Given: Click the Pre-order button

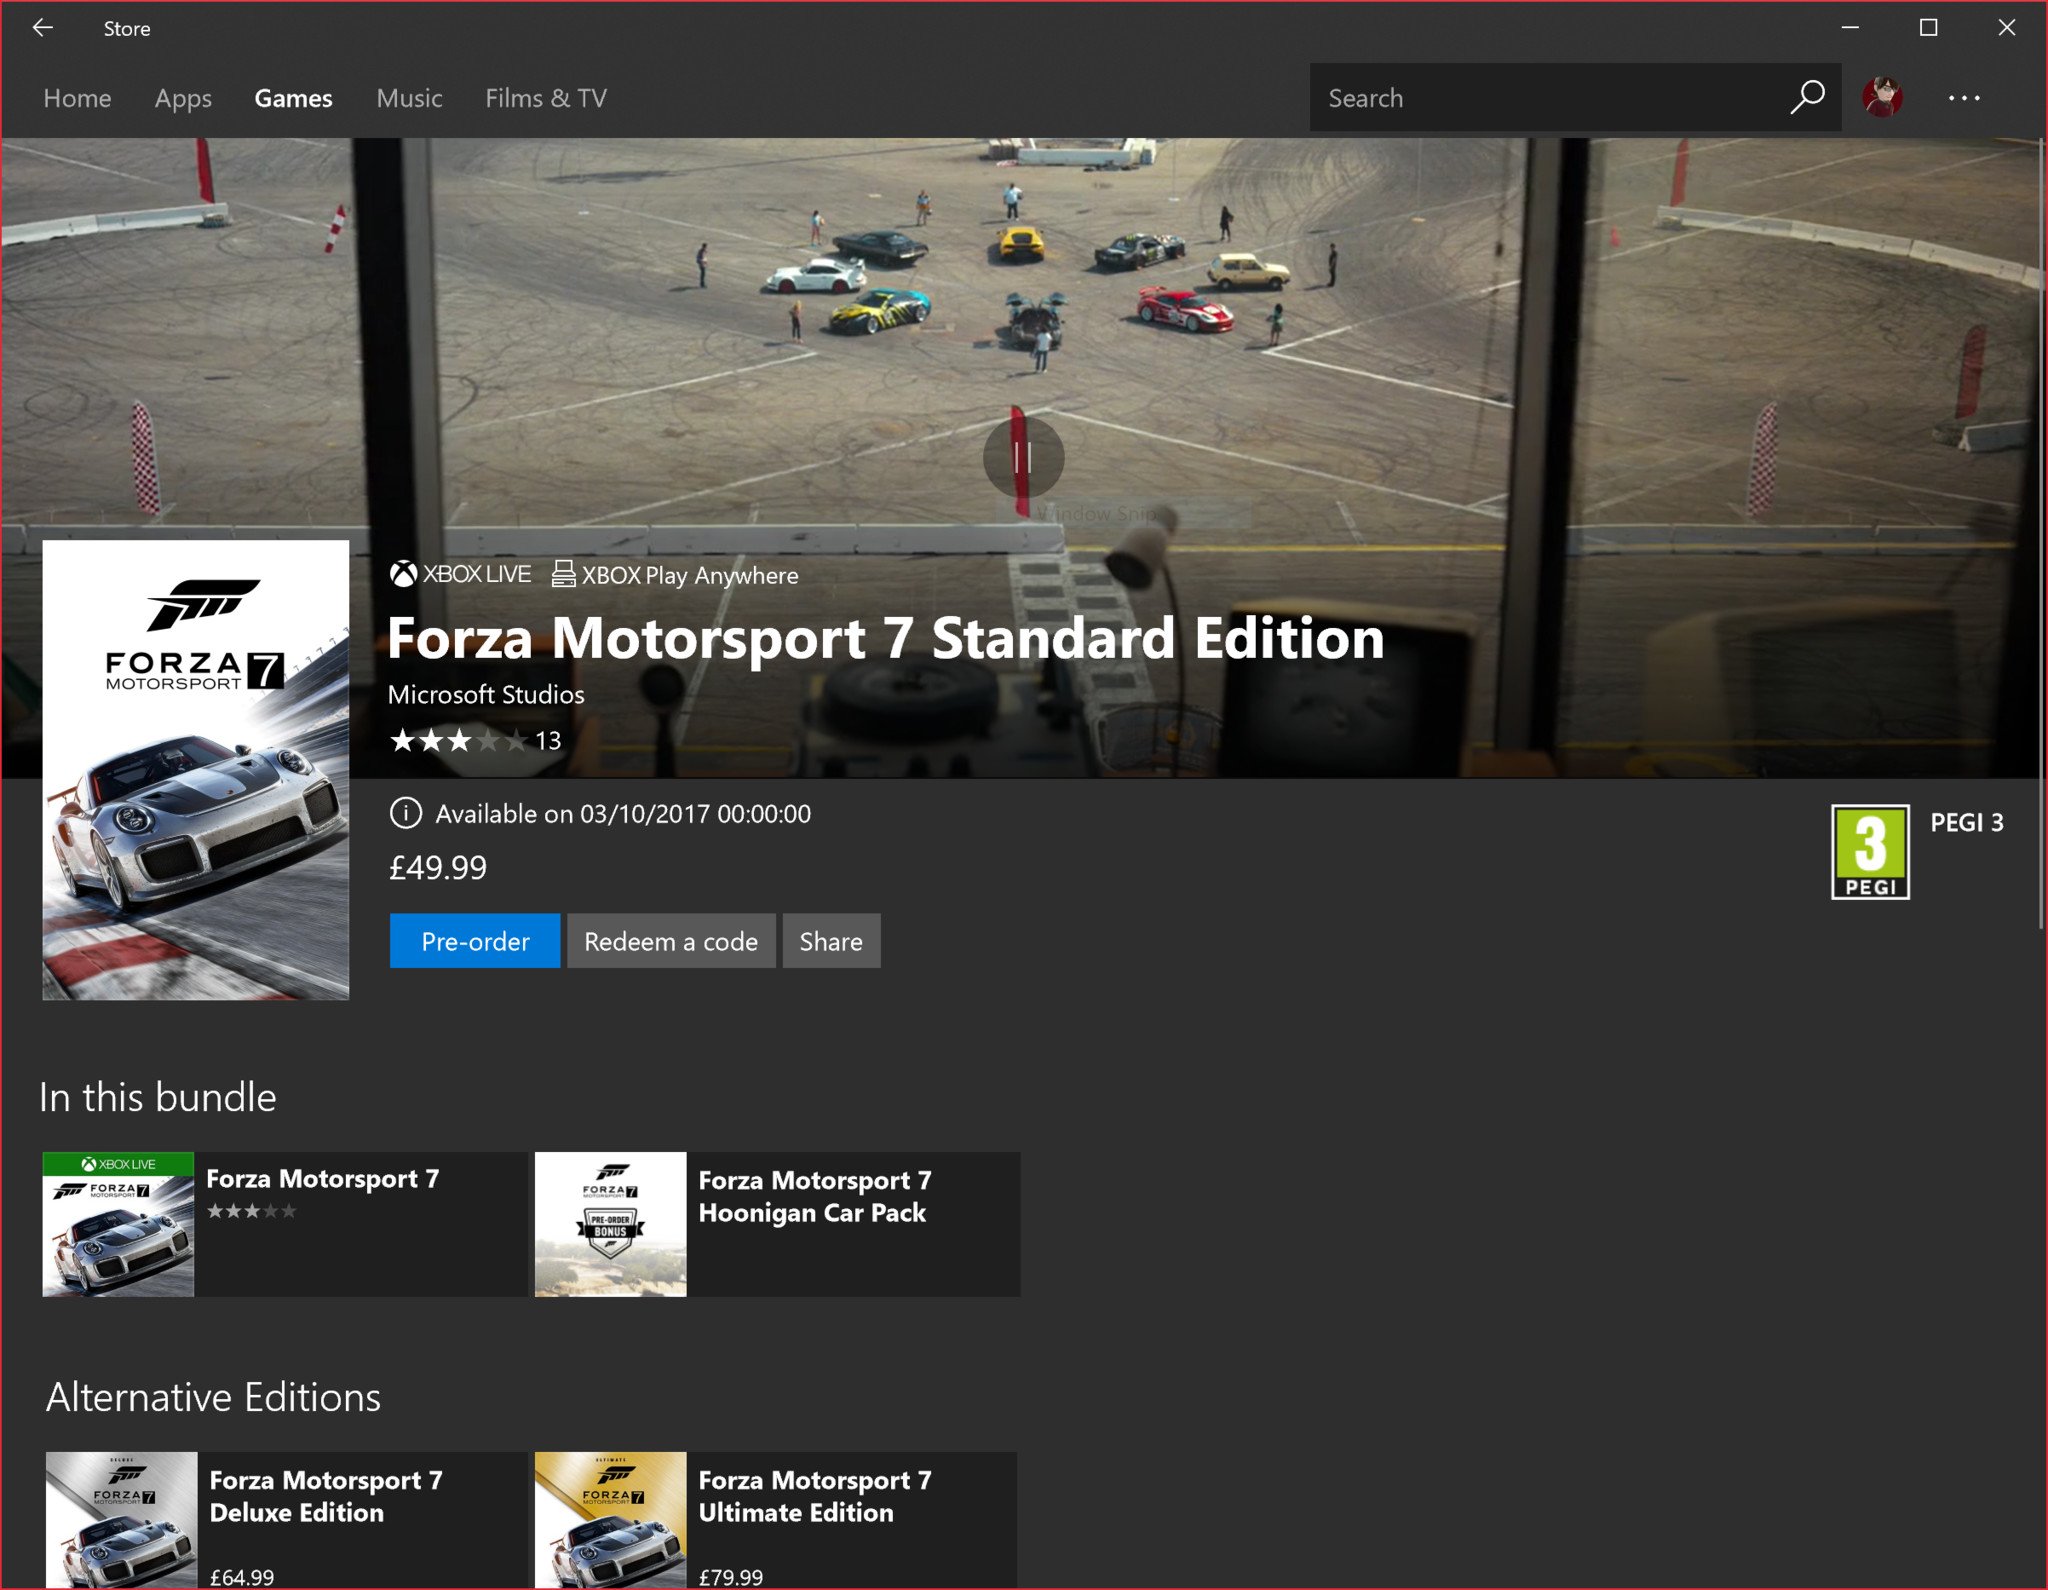Looking at the screenshot, I should (474, 940).
